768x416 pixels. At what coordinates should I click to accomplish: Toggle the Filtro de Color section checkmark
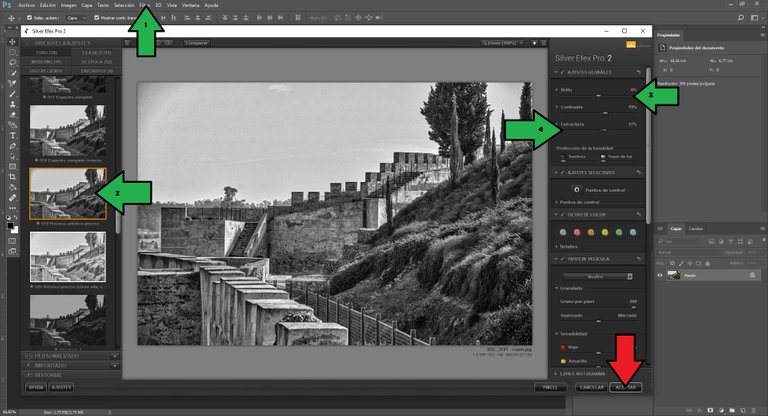pos(562,214)
